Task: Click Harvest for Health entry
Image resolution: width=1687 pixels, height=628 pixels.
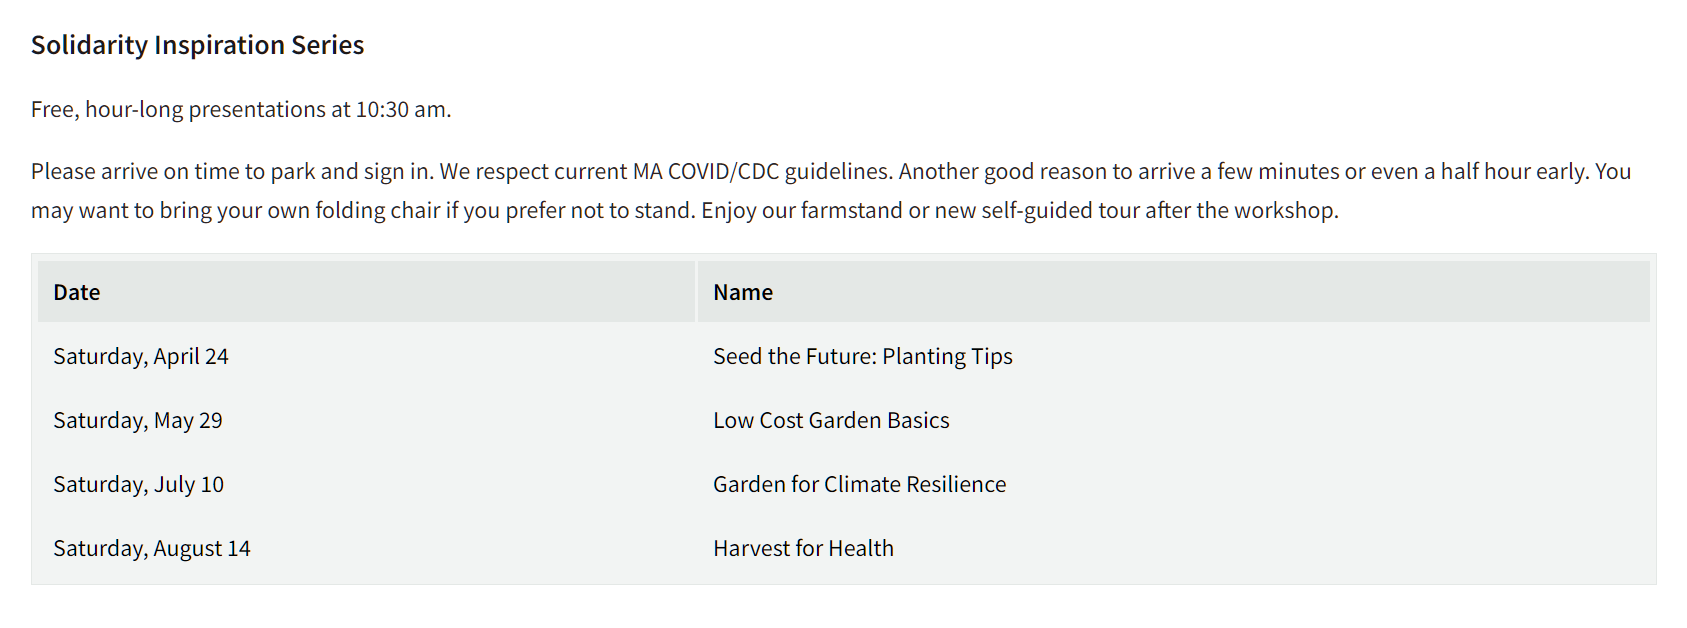Action: point(803,548)
